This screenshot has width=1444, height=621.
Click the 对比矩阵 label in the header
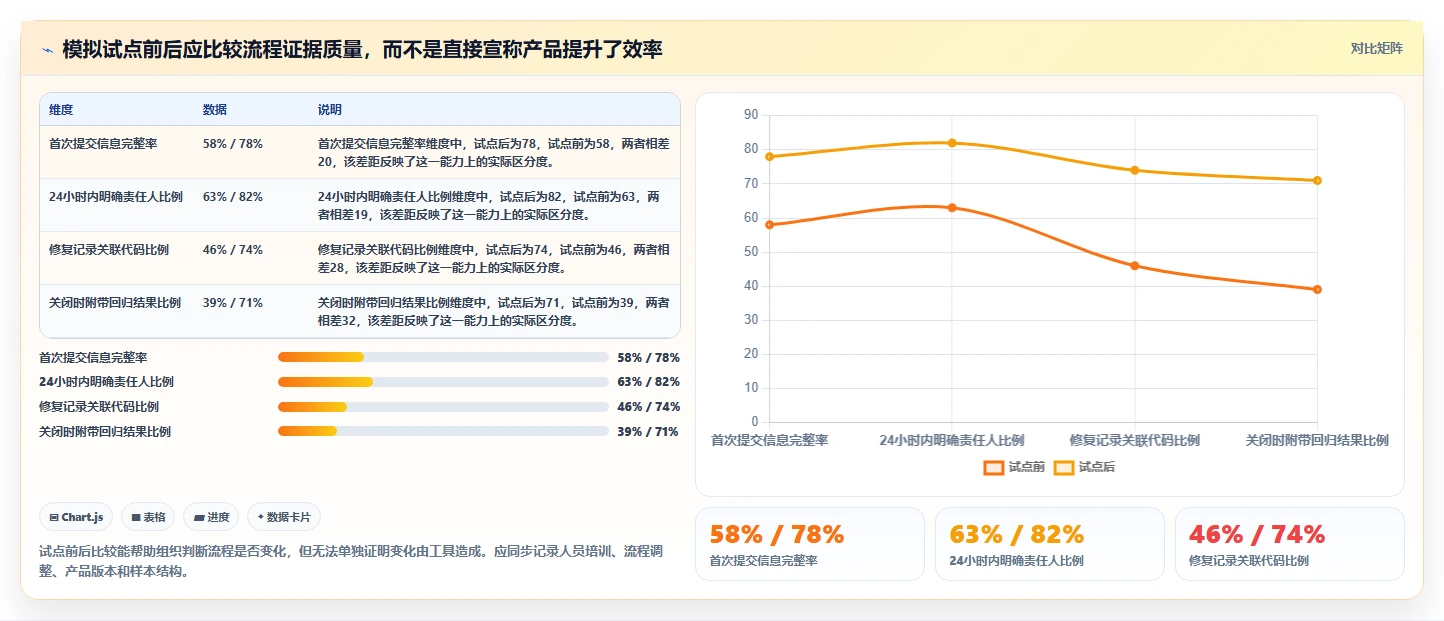point(1376,48)
